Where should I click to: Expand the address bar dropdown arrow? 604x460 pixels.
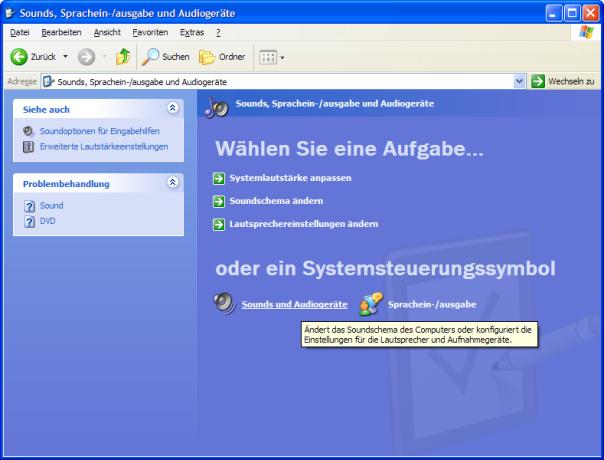(x=519, y=80)
